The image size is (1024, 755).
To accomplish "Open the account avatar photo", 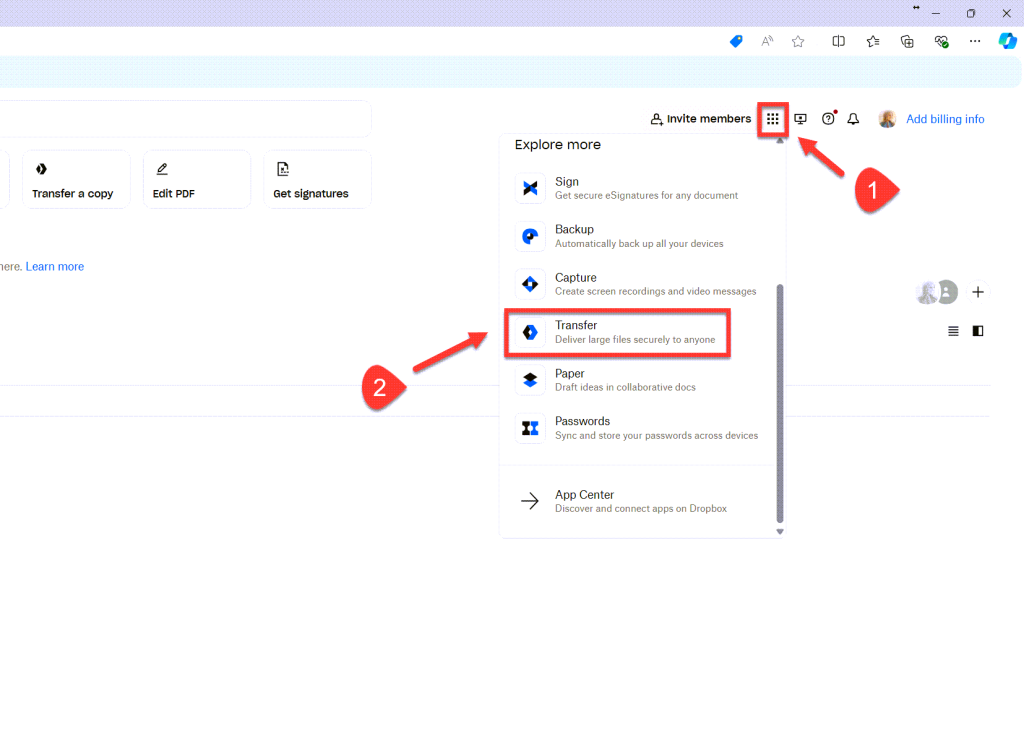I will pos(887,119).
